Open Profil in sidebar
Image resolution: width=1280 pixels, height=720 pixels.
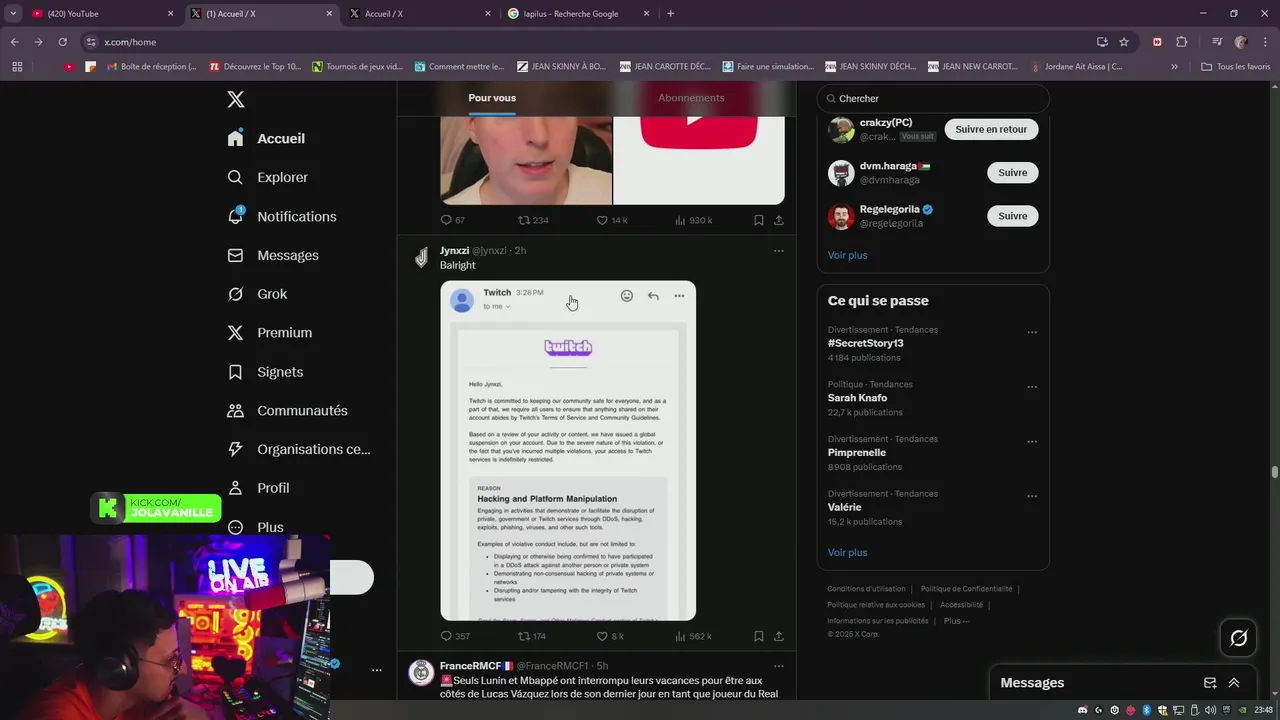click(x=258, y=488)
